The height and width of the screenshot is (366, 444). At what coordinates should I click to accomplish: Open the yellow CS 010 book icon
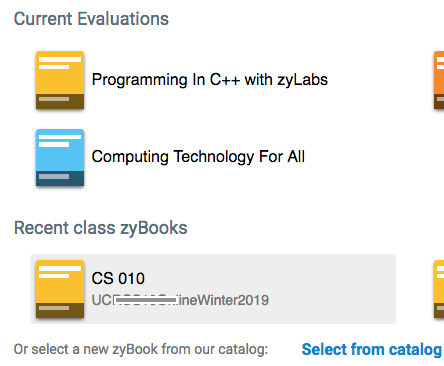coord(60,289)
